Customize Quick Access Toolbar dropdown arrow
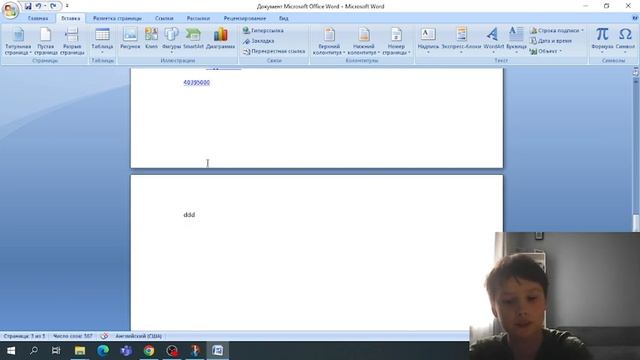 pos(67,6)
